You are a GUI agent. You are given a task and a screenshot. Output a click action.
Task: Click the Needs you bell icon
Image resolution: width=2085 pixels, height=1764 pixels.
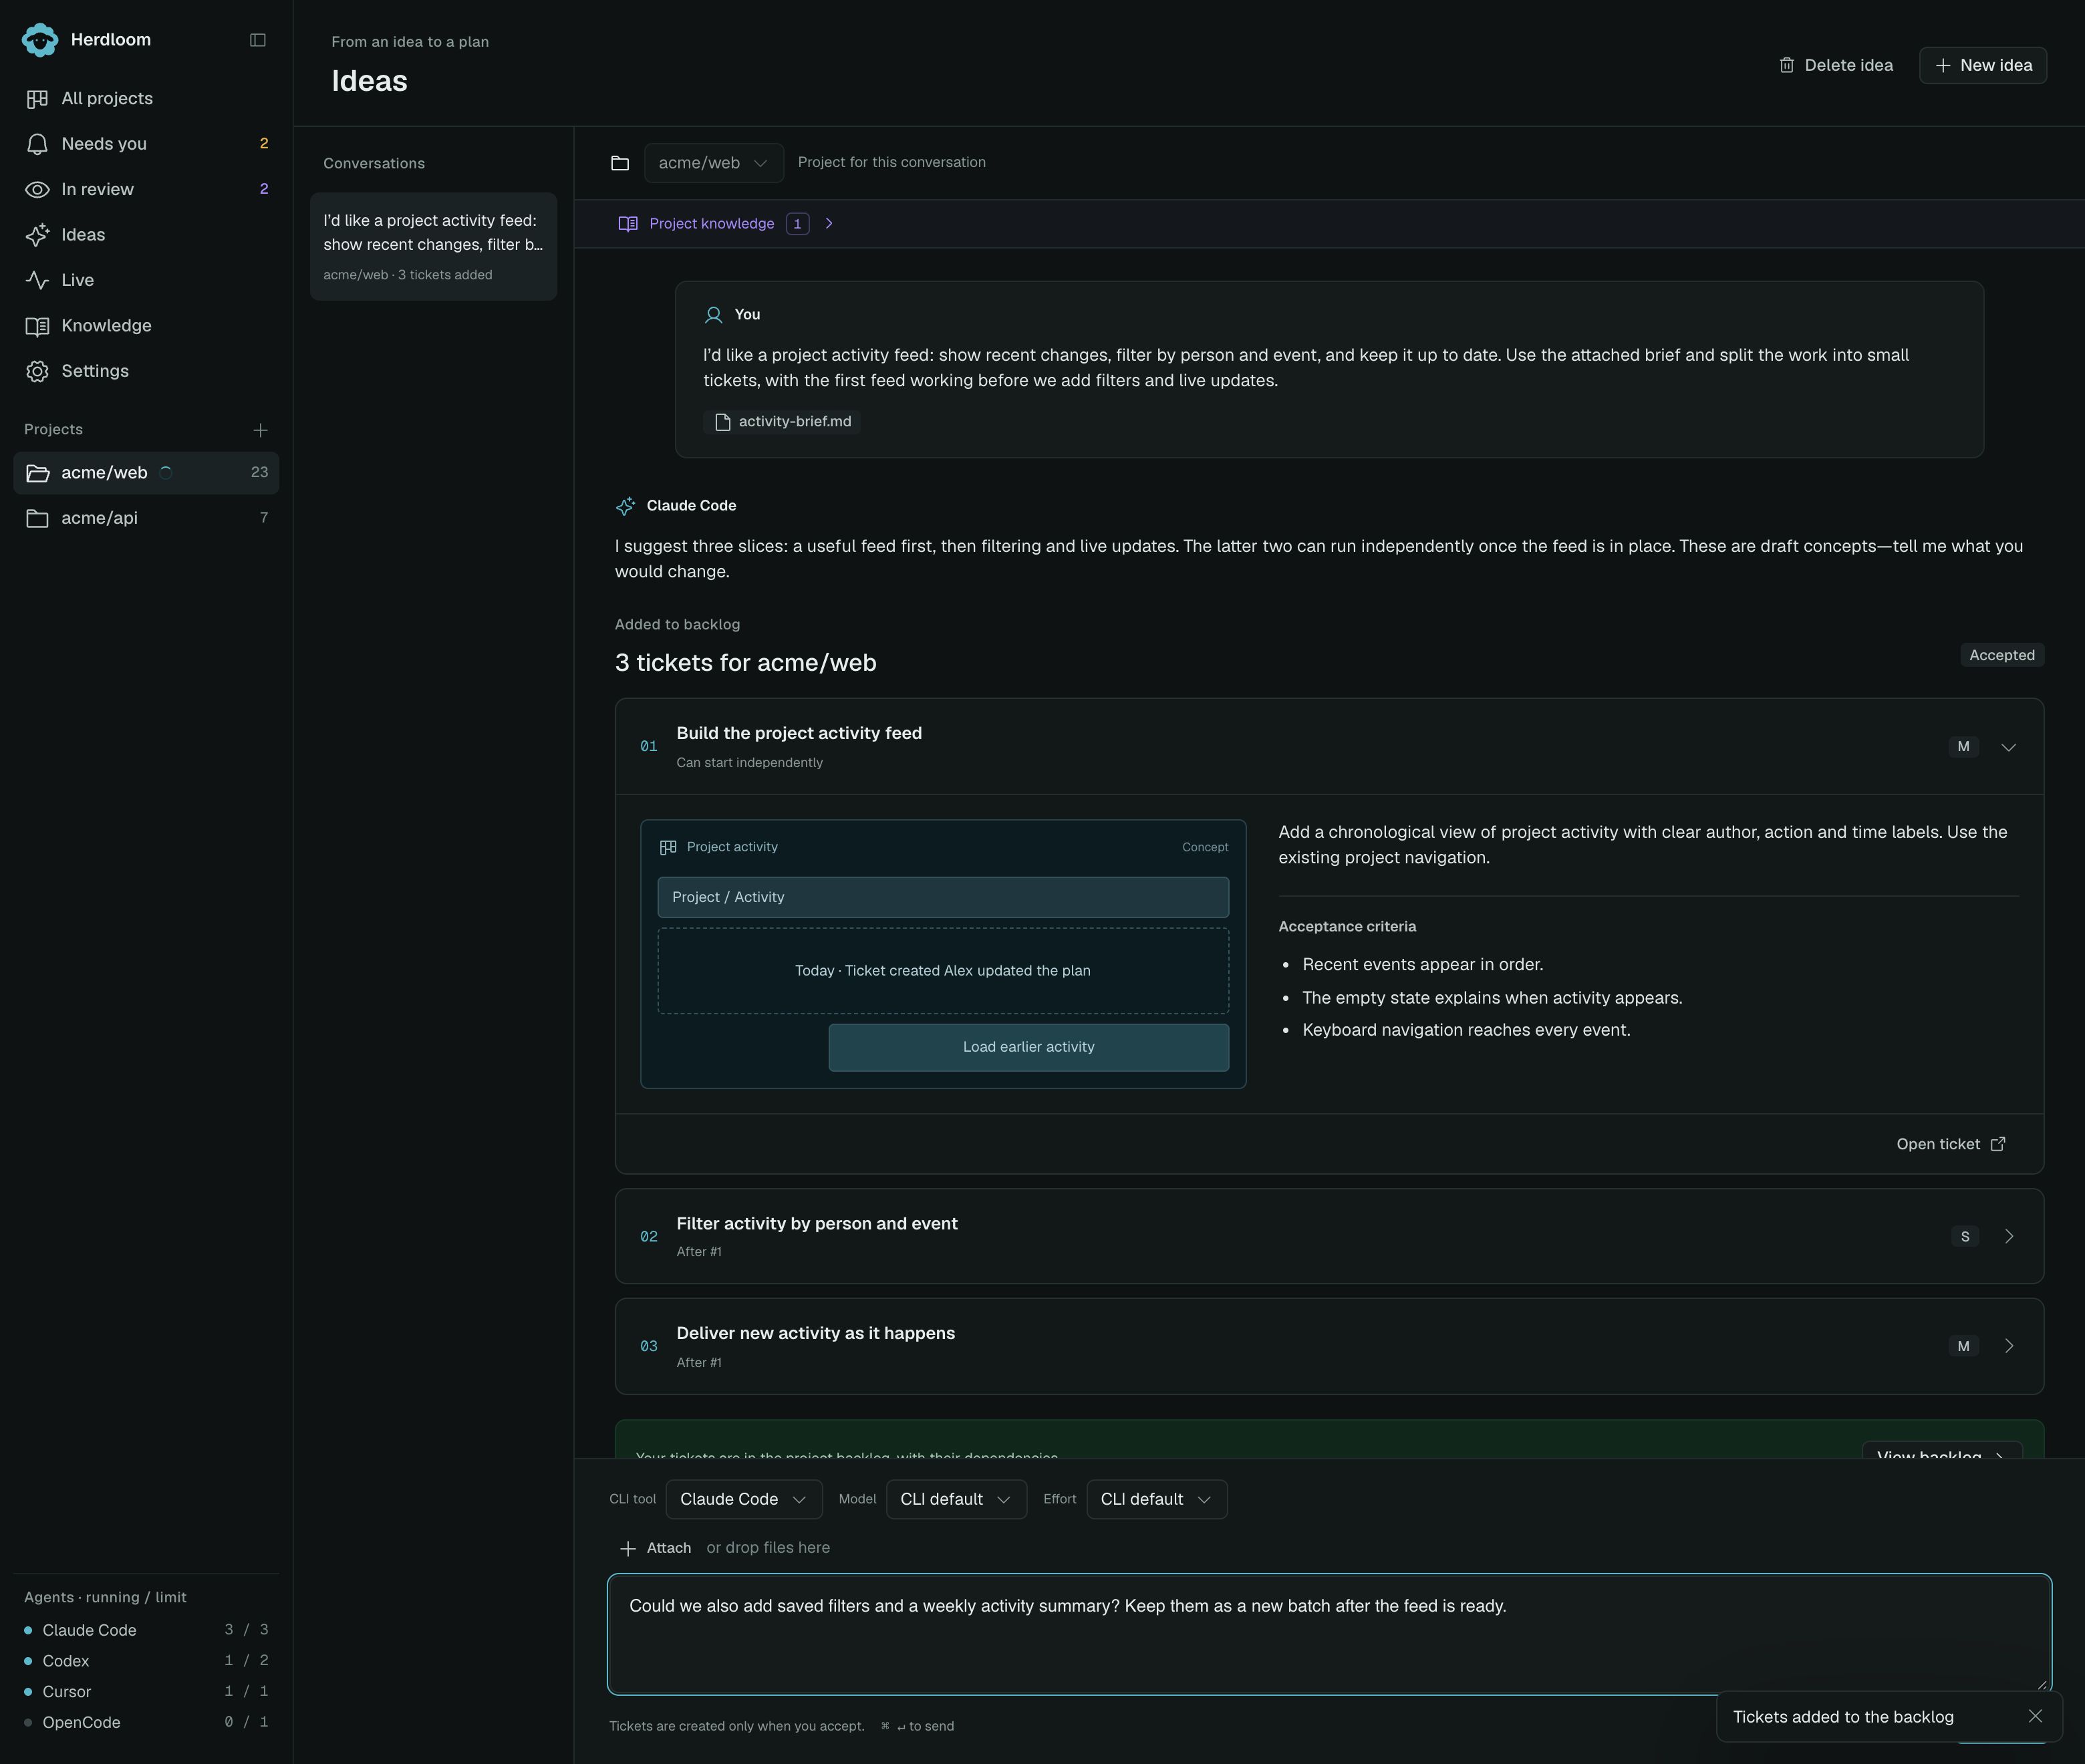(37, 144)
